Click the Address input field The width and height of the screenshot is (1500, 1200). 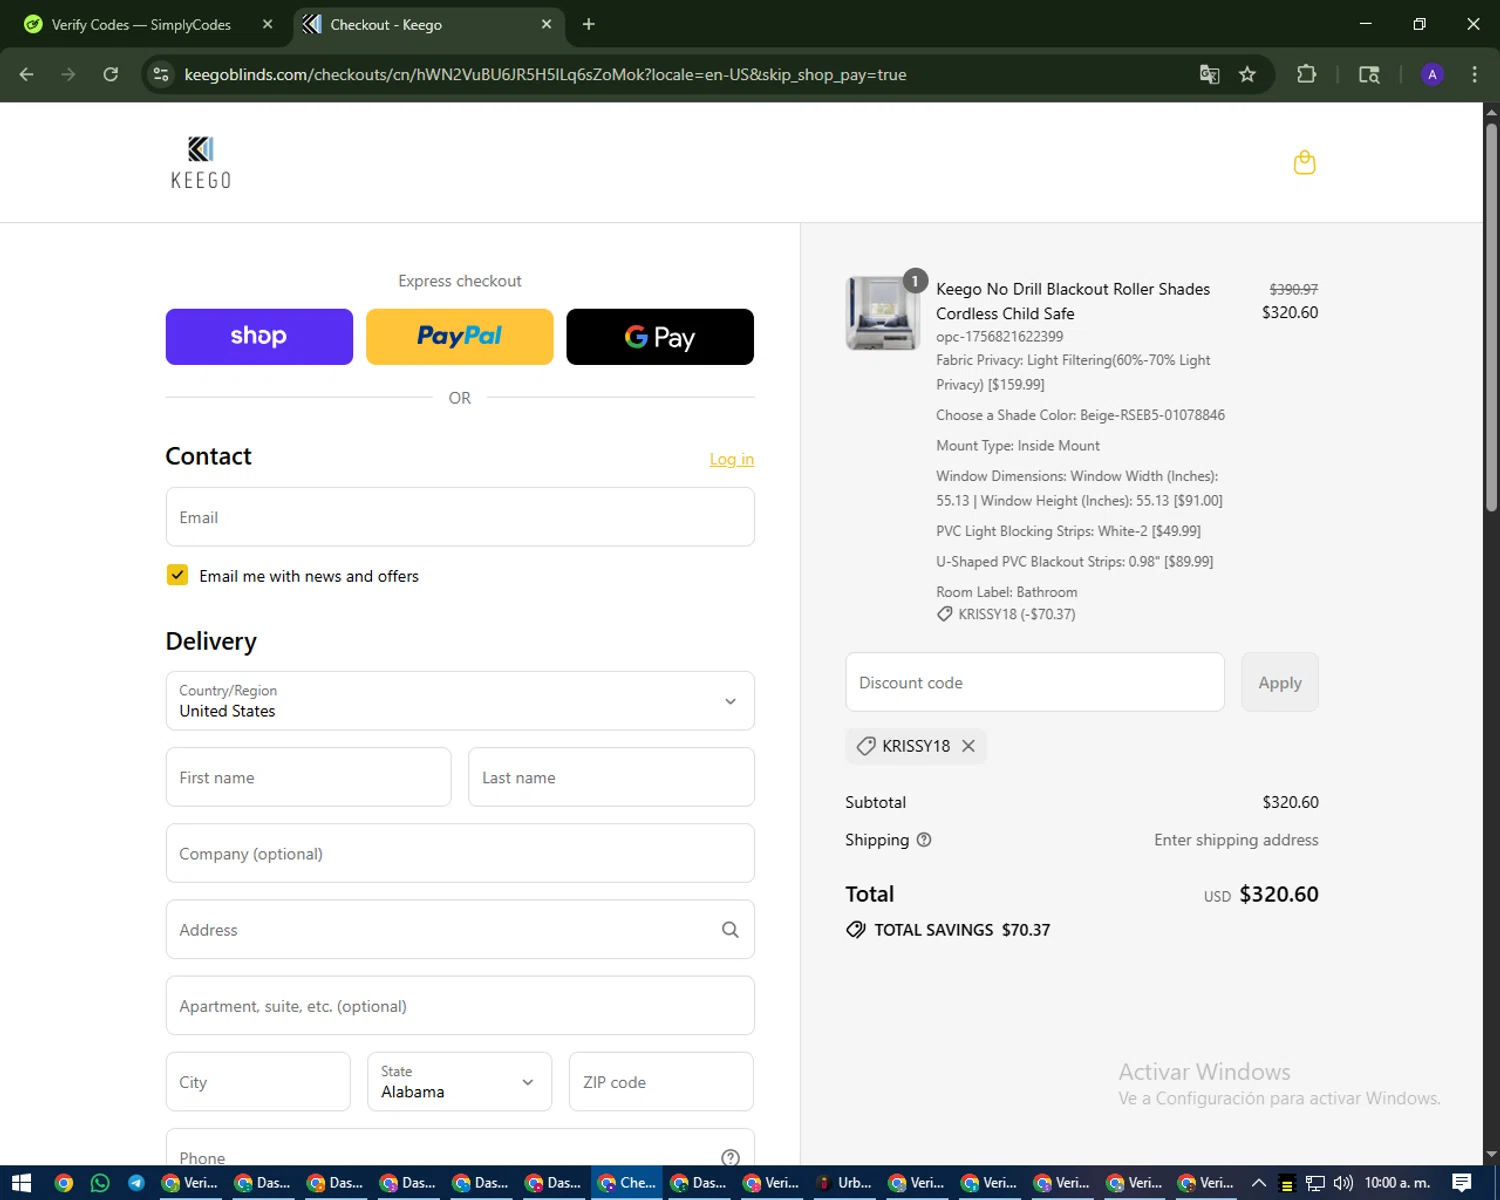(460, 930)
